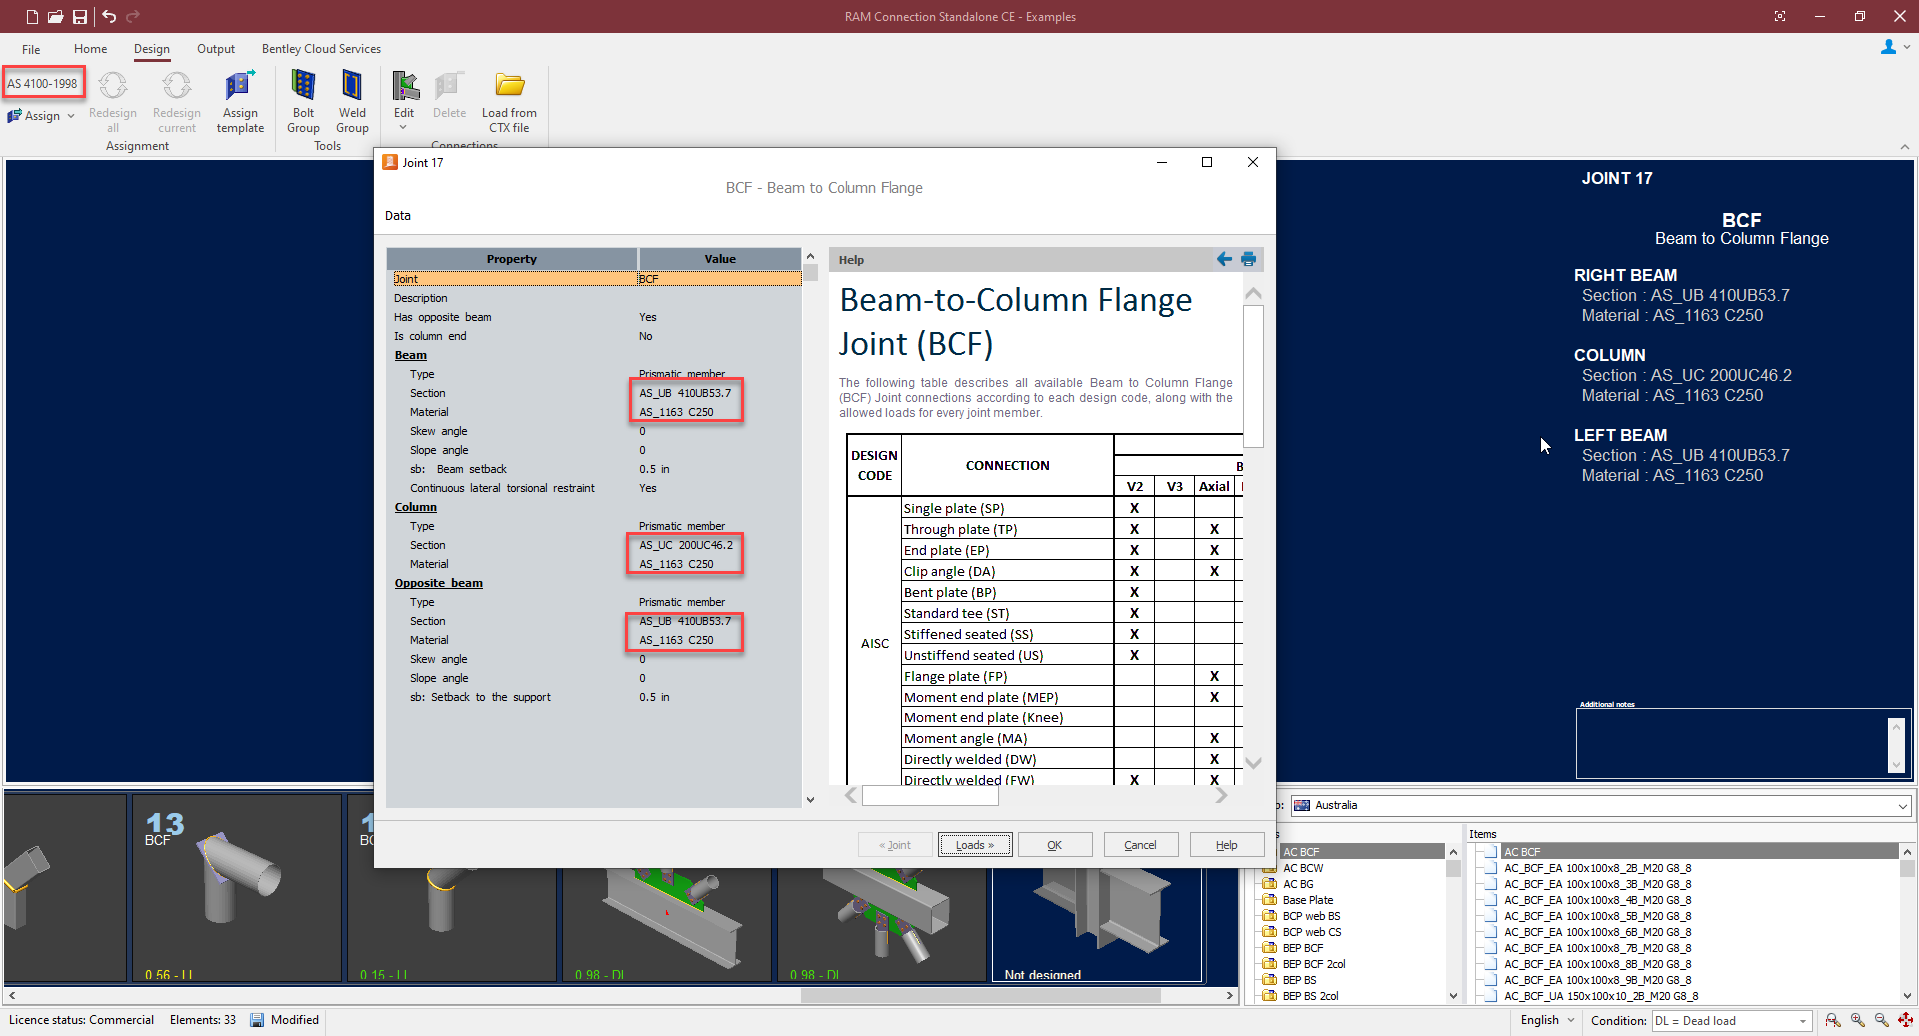Image resolution: width=1919 pixels, height=1036 pixels.
Task: Load connections from CTX file
Action: tap(509, 102)
